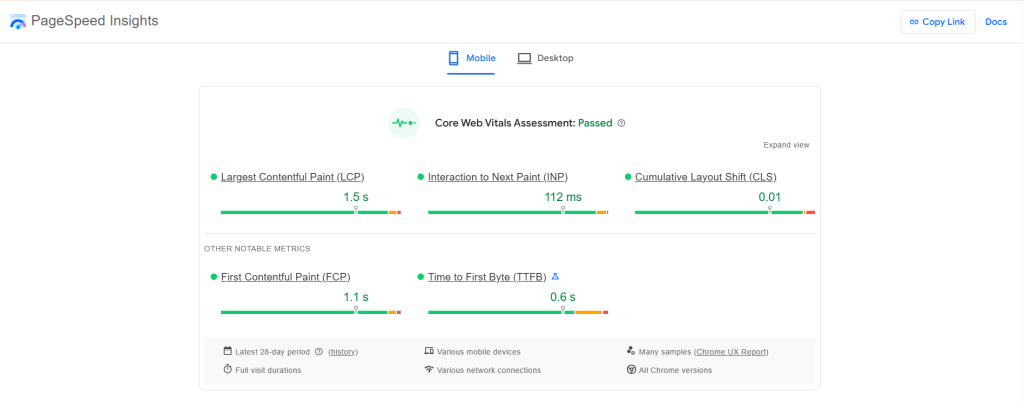This screenshot has width=1024, height=401.
Task: Click the TTFB distribution bar
Action: (x=518, y=312)
